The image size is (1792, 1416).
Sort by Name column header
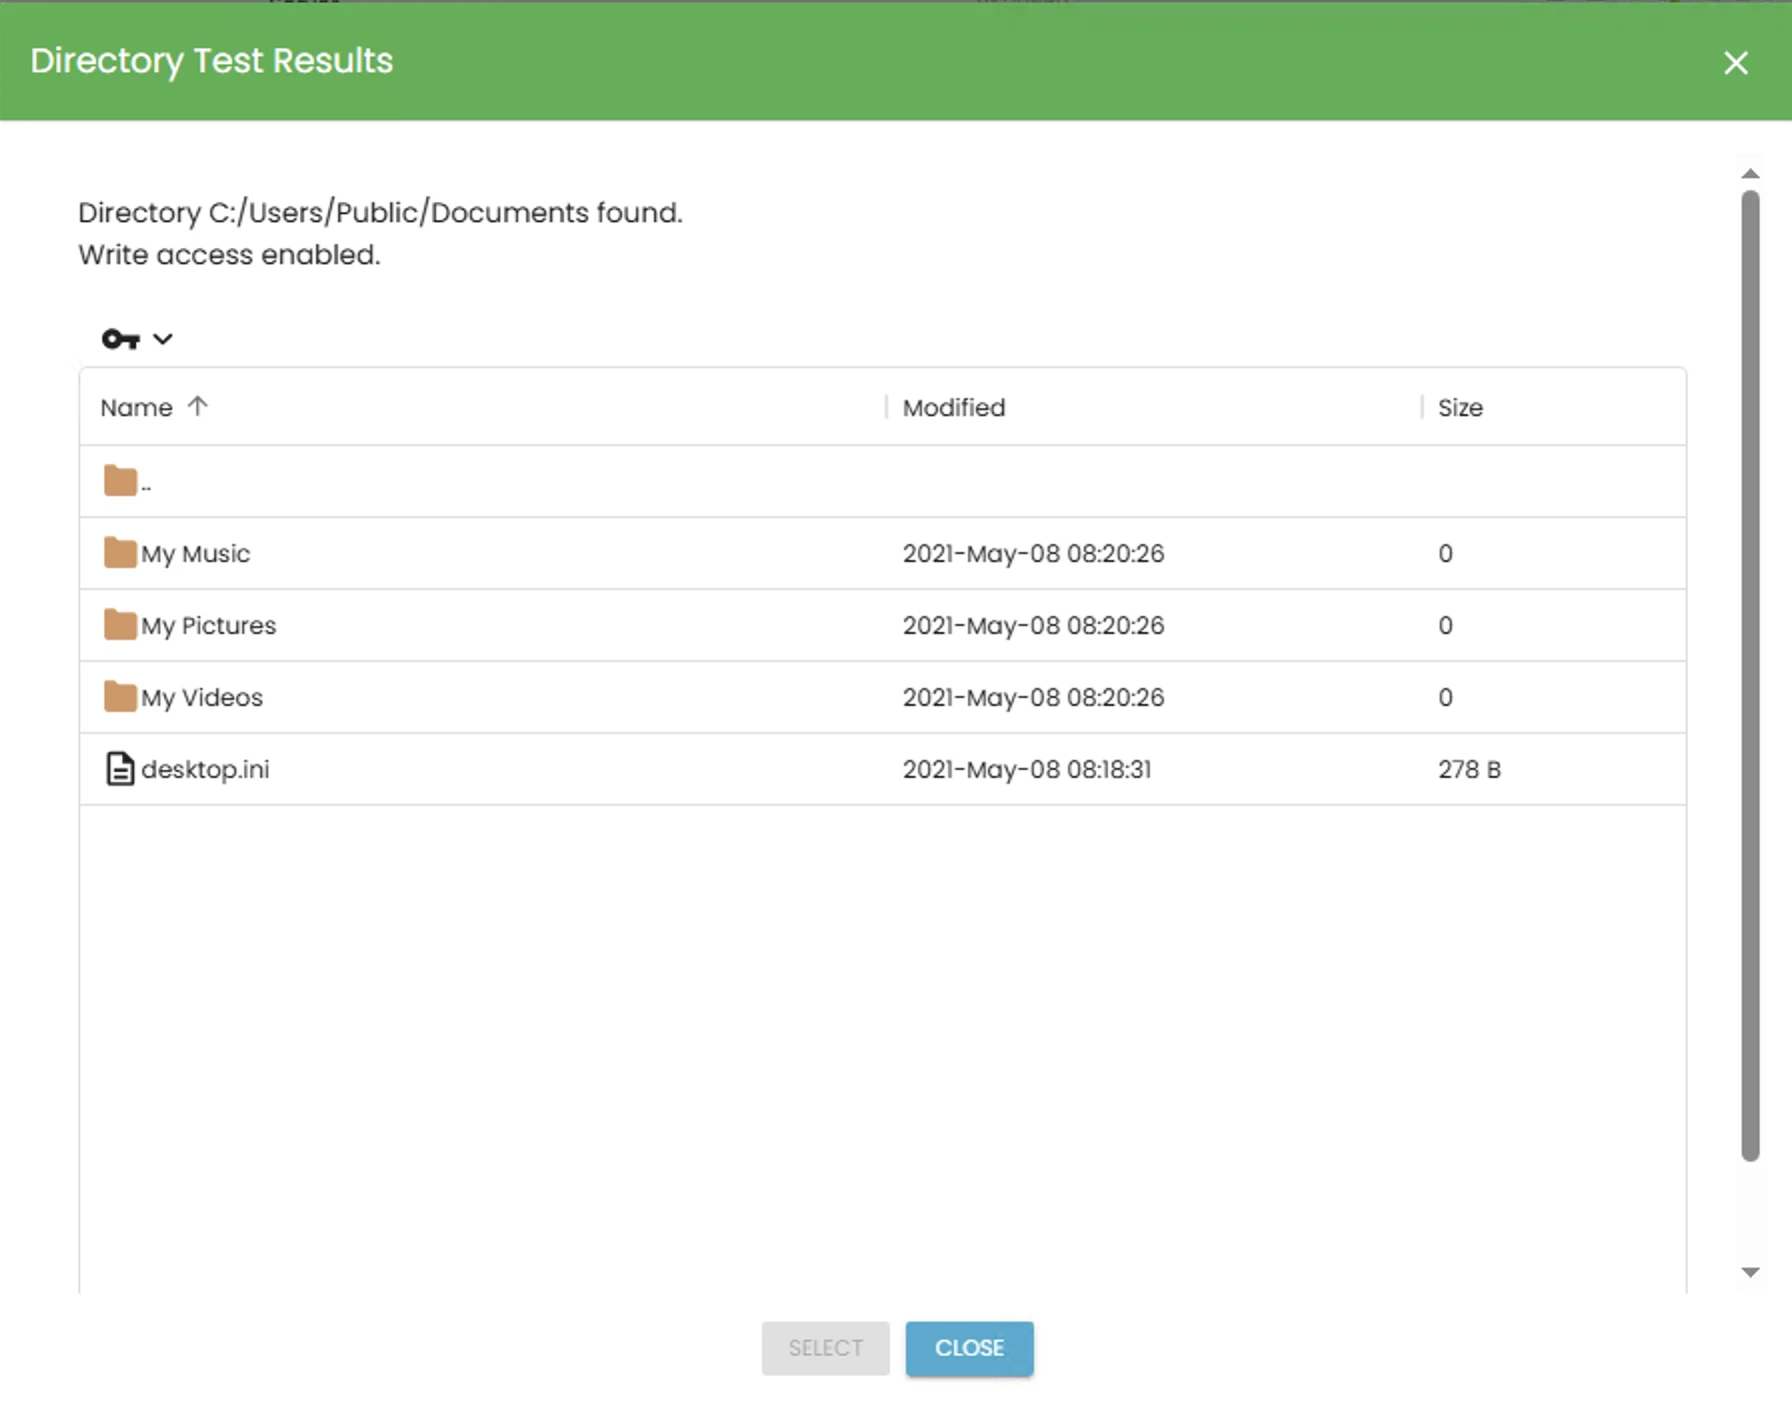pos(137,408)
